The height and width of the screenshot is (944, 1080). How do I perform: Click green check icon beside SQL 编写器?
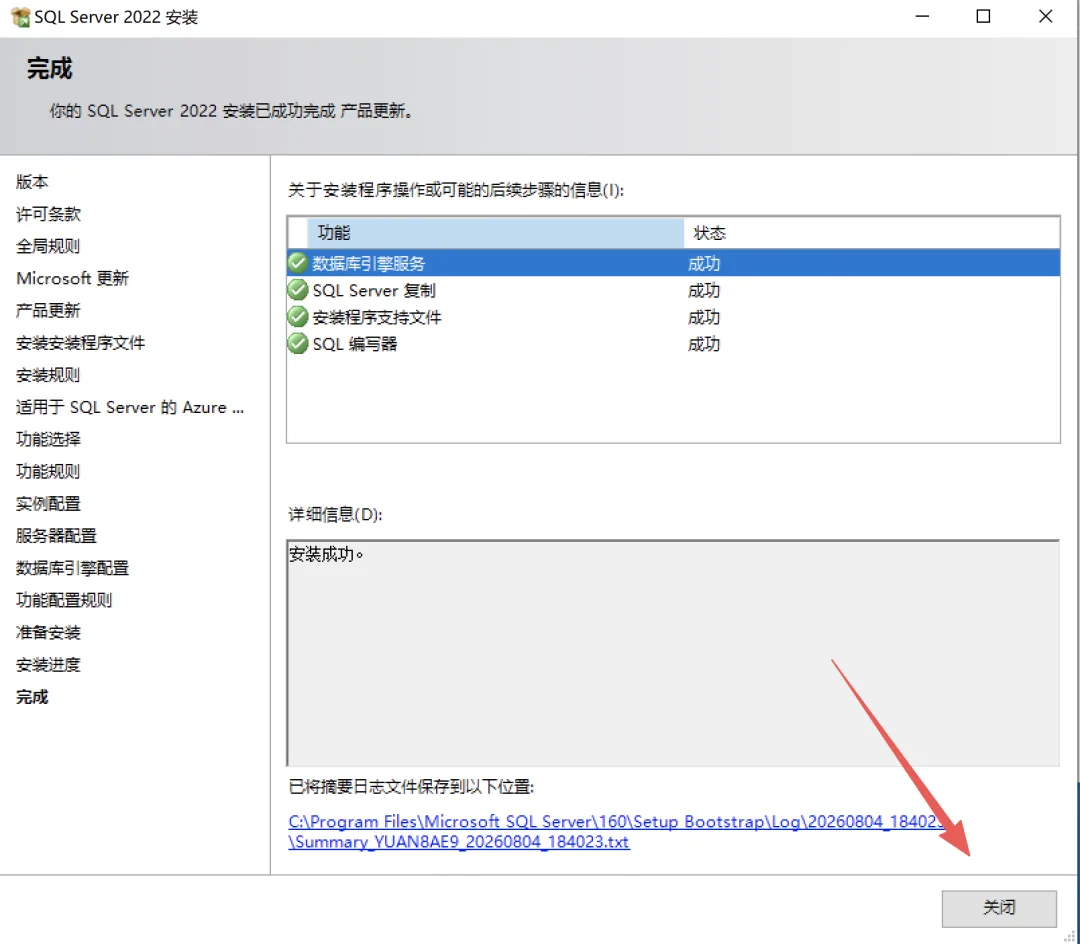(x=298, y=343)
